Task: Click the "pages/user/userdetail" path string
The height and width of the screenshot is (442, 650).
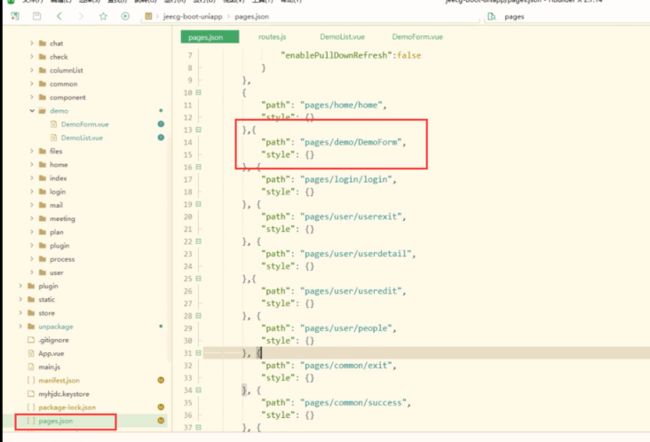Action: point(356,254)
